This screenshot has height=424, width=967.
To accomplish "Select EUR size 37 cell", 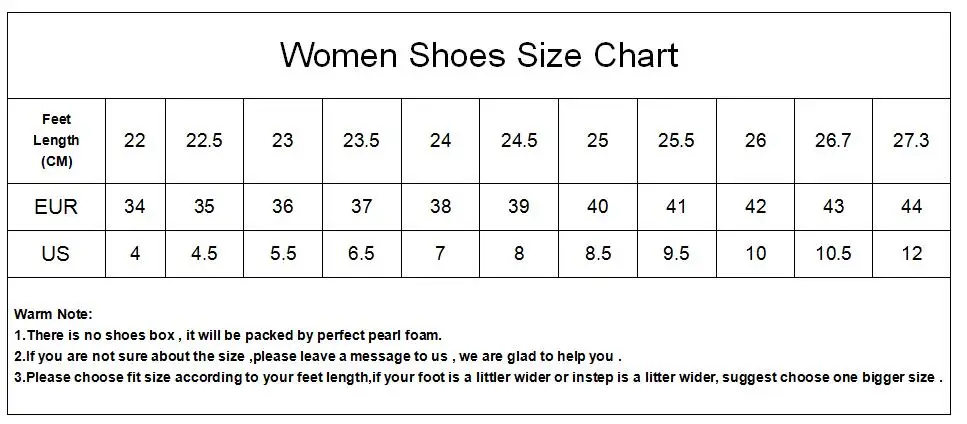I will [361, 206].
